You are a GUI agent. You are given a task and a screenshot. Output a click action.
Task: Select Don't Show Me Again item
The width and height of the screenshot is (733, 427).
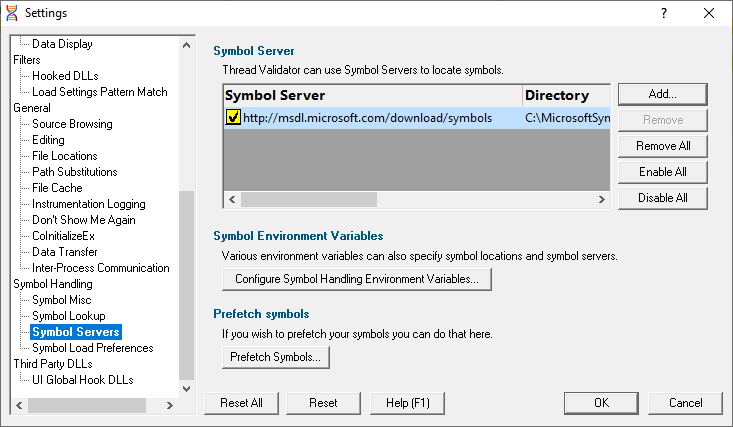click(x=84, y=220)
